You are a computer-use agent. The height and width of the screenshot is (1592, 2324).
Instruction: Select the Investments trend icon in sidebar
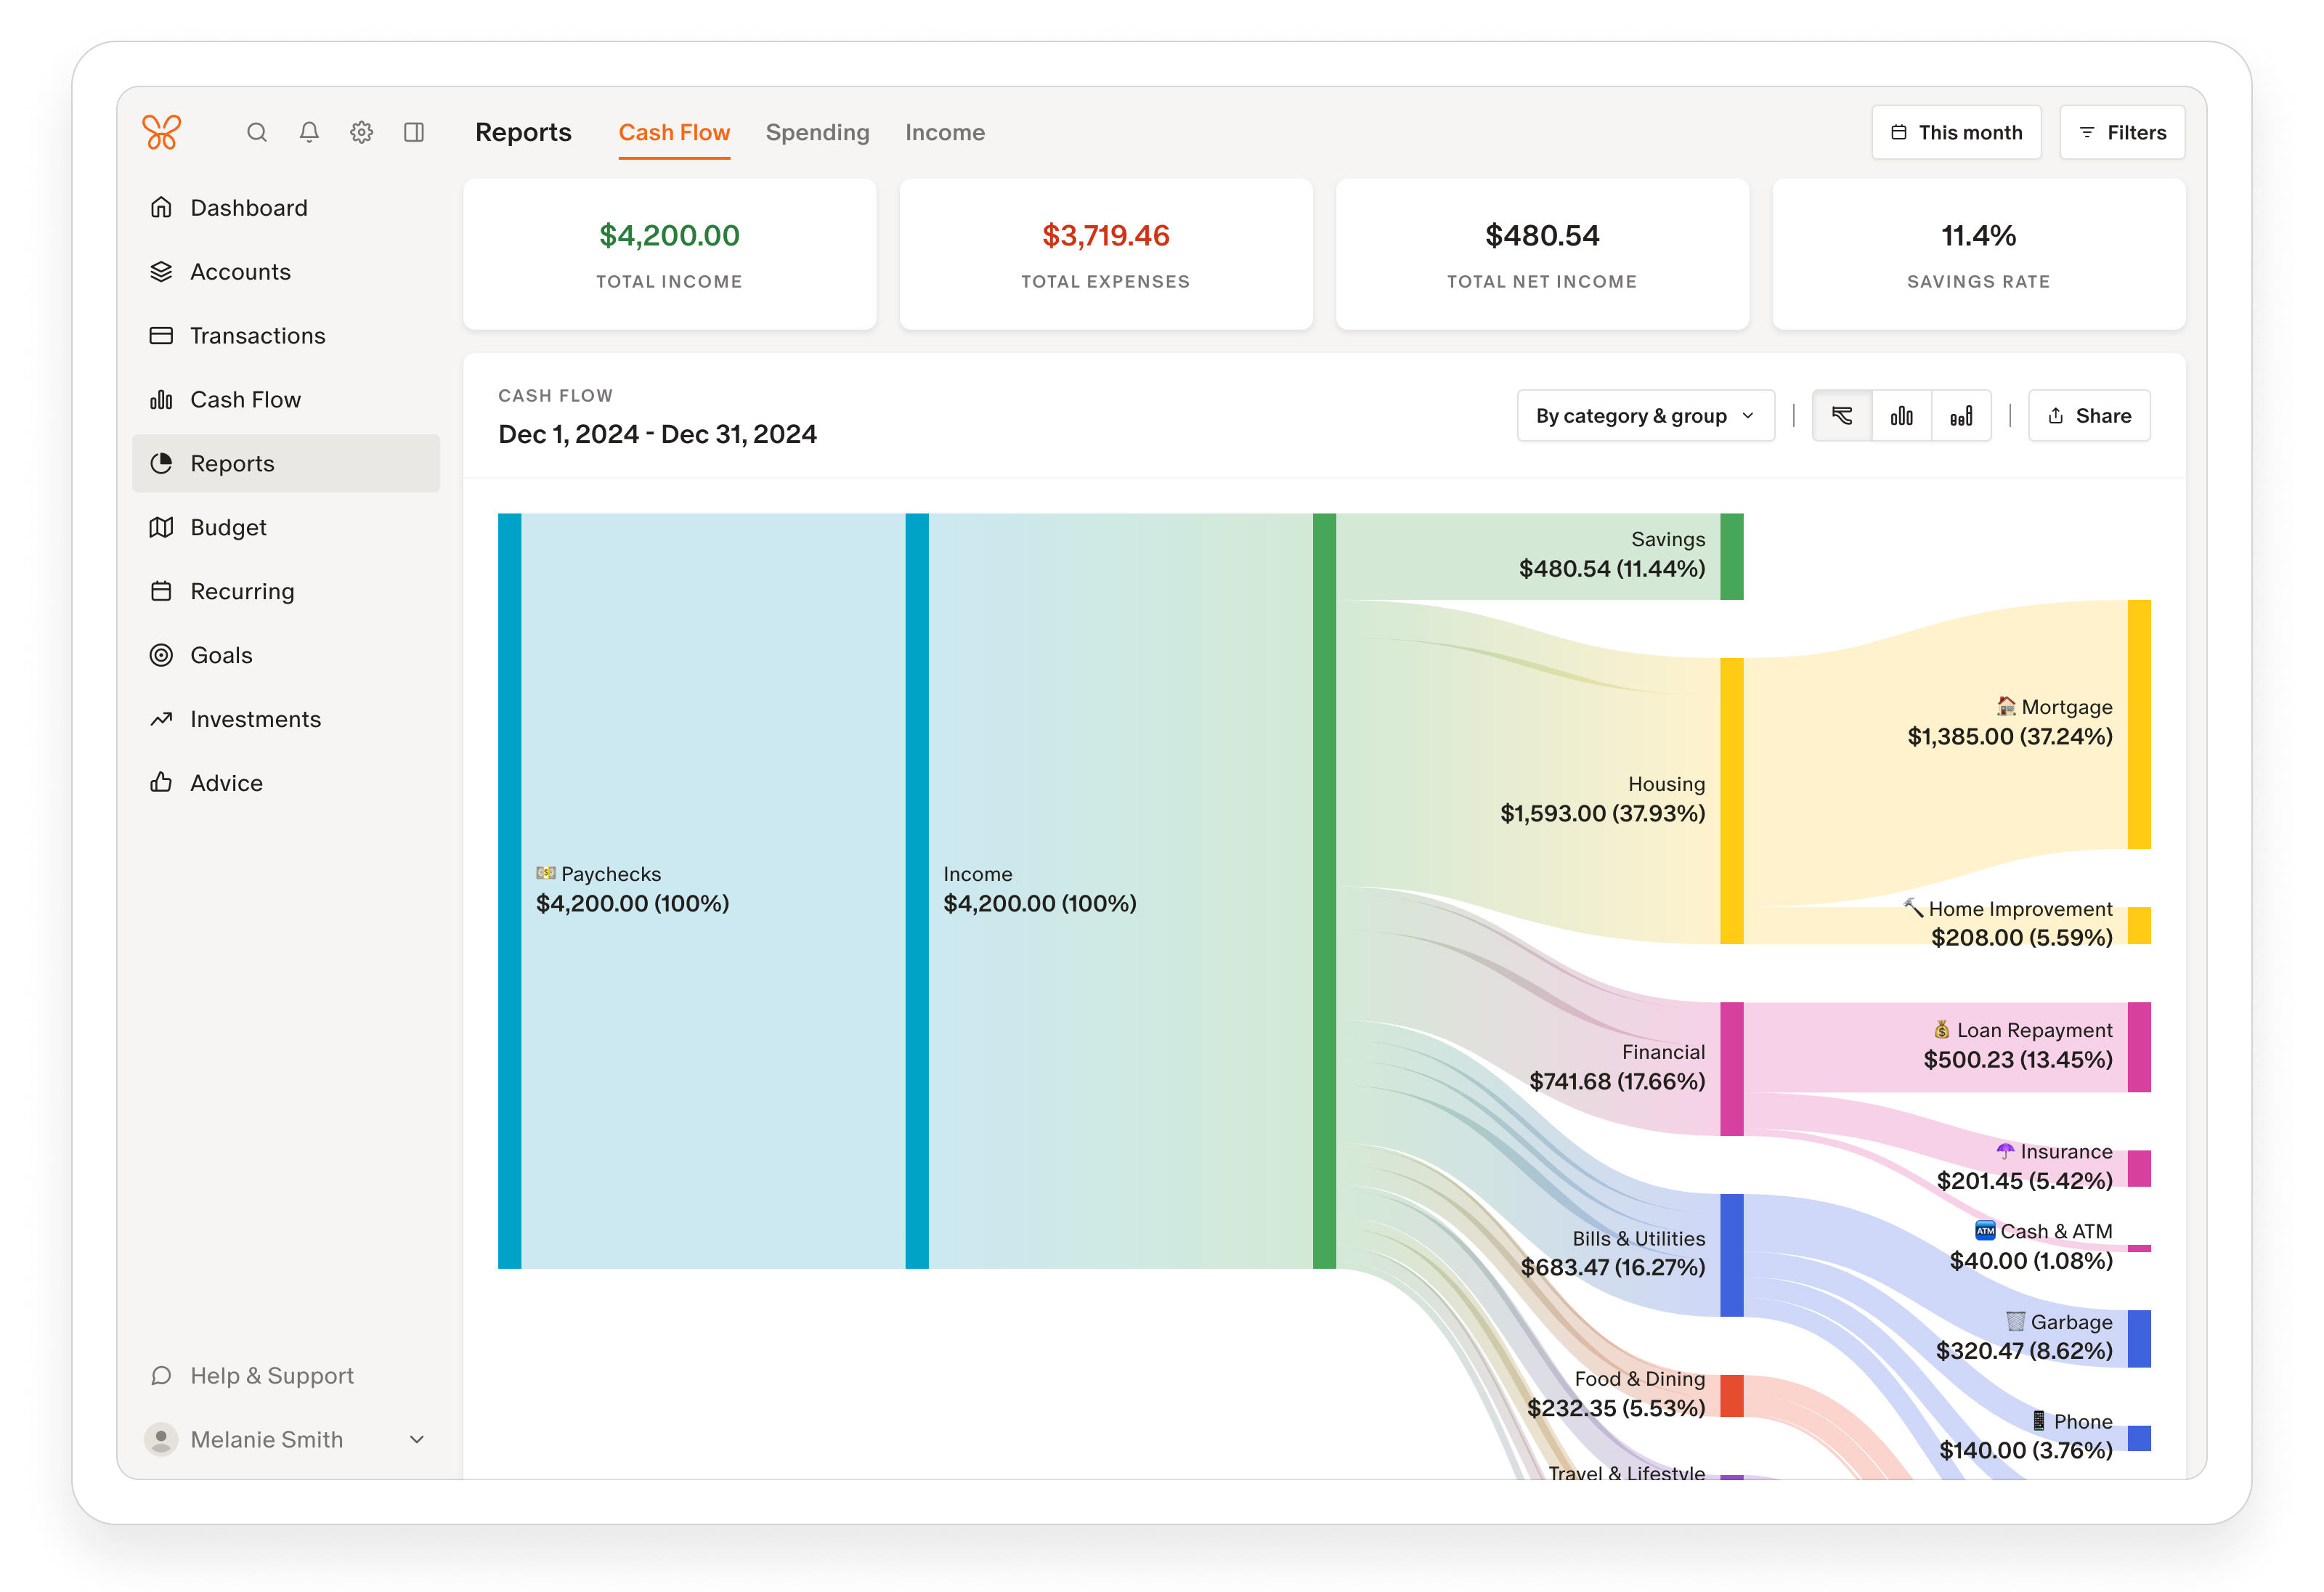pos(161,719)
